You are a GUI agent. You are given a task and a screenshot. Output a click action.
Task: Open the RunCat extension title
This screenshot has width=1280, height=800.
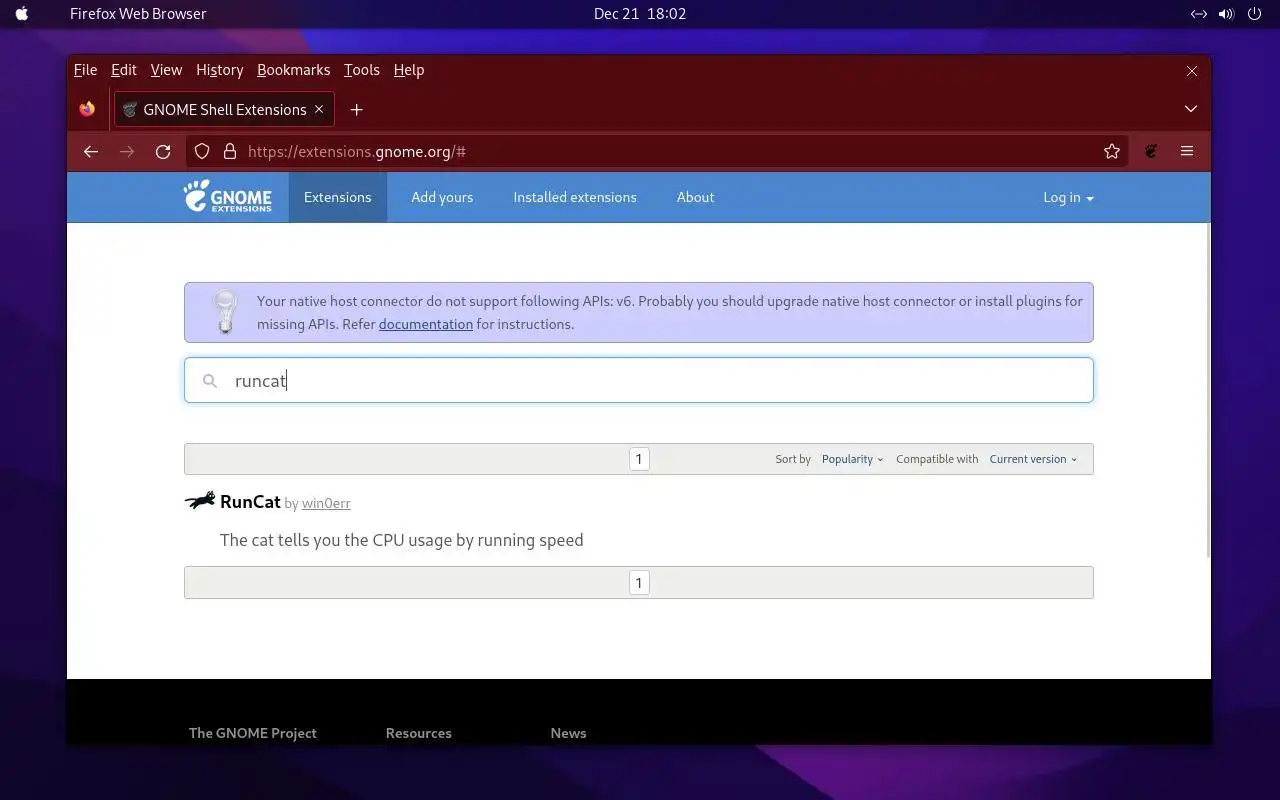250,501
